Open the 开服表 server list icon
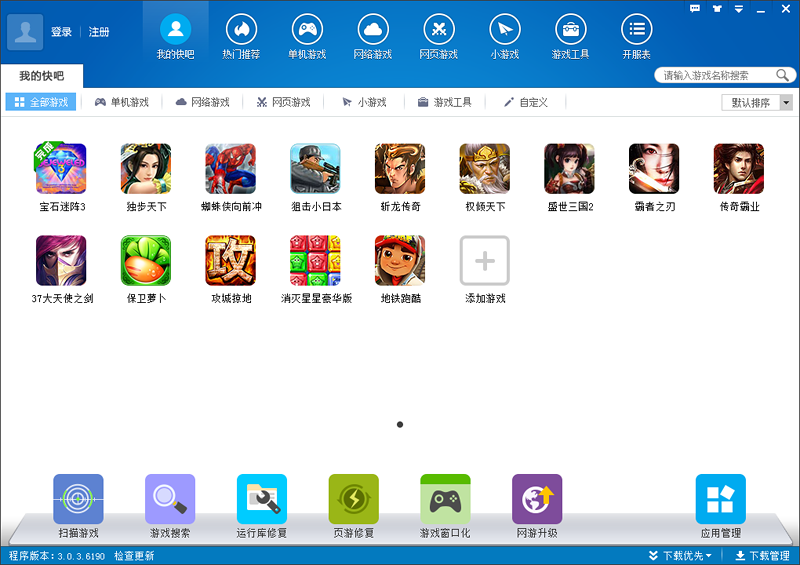 tap(636, 29)
